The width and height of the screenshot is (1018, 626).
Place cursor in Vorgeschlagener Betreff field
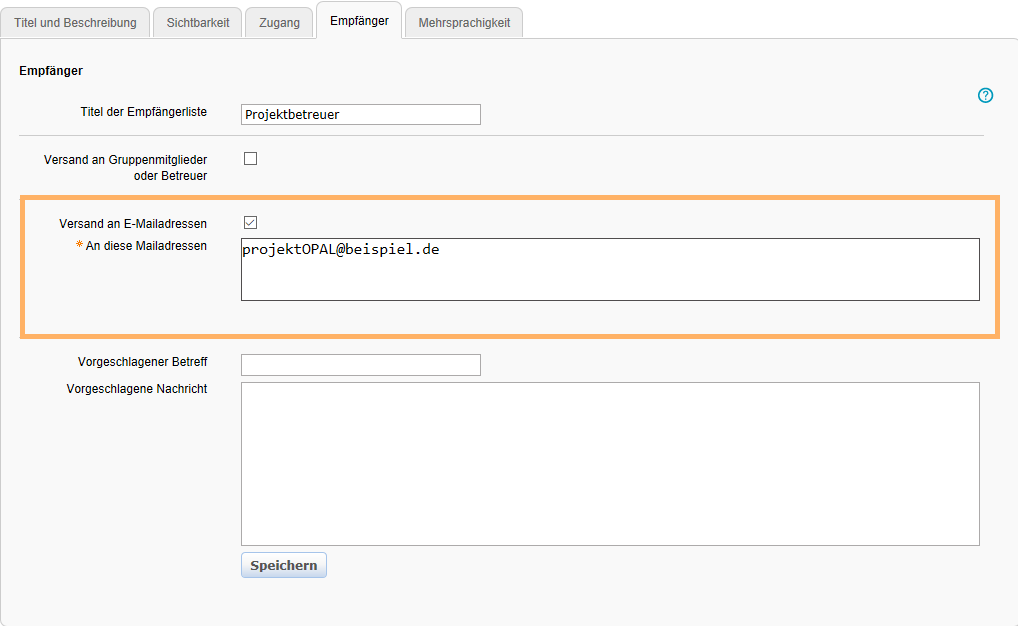click(360, 364)
